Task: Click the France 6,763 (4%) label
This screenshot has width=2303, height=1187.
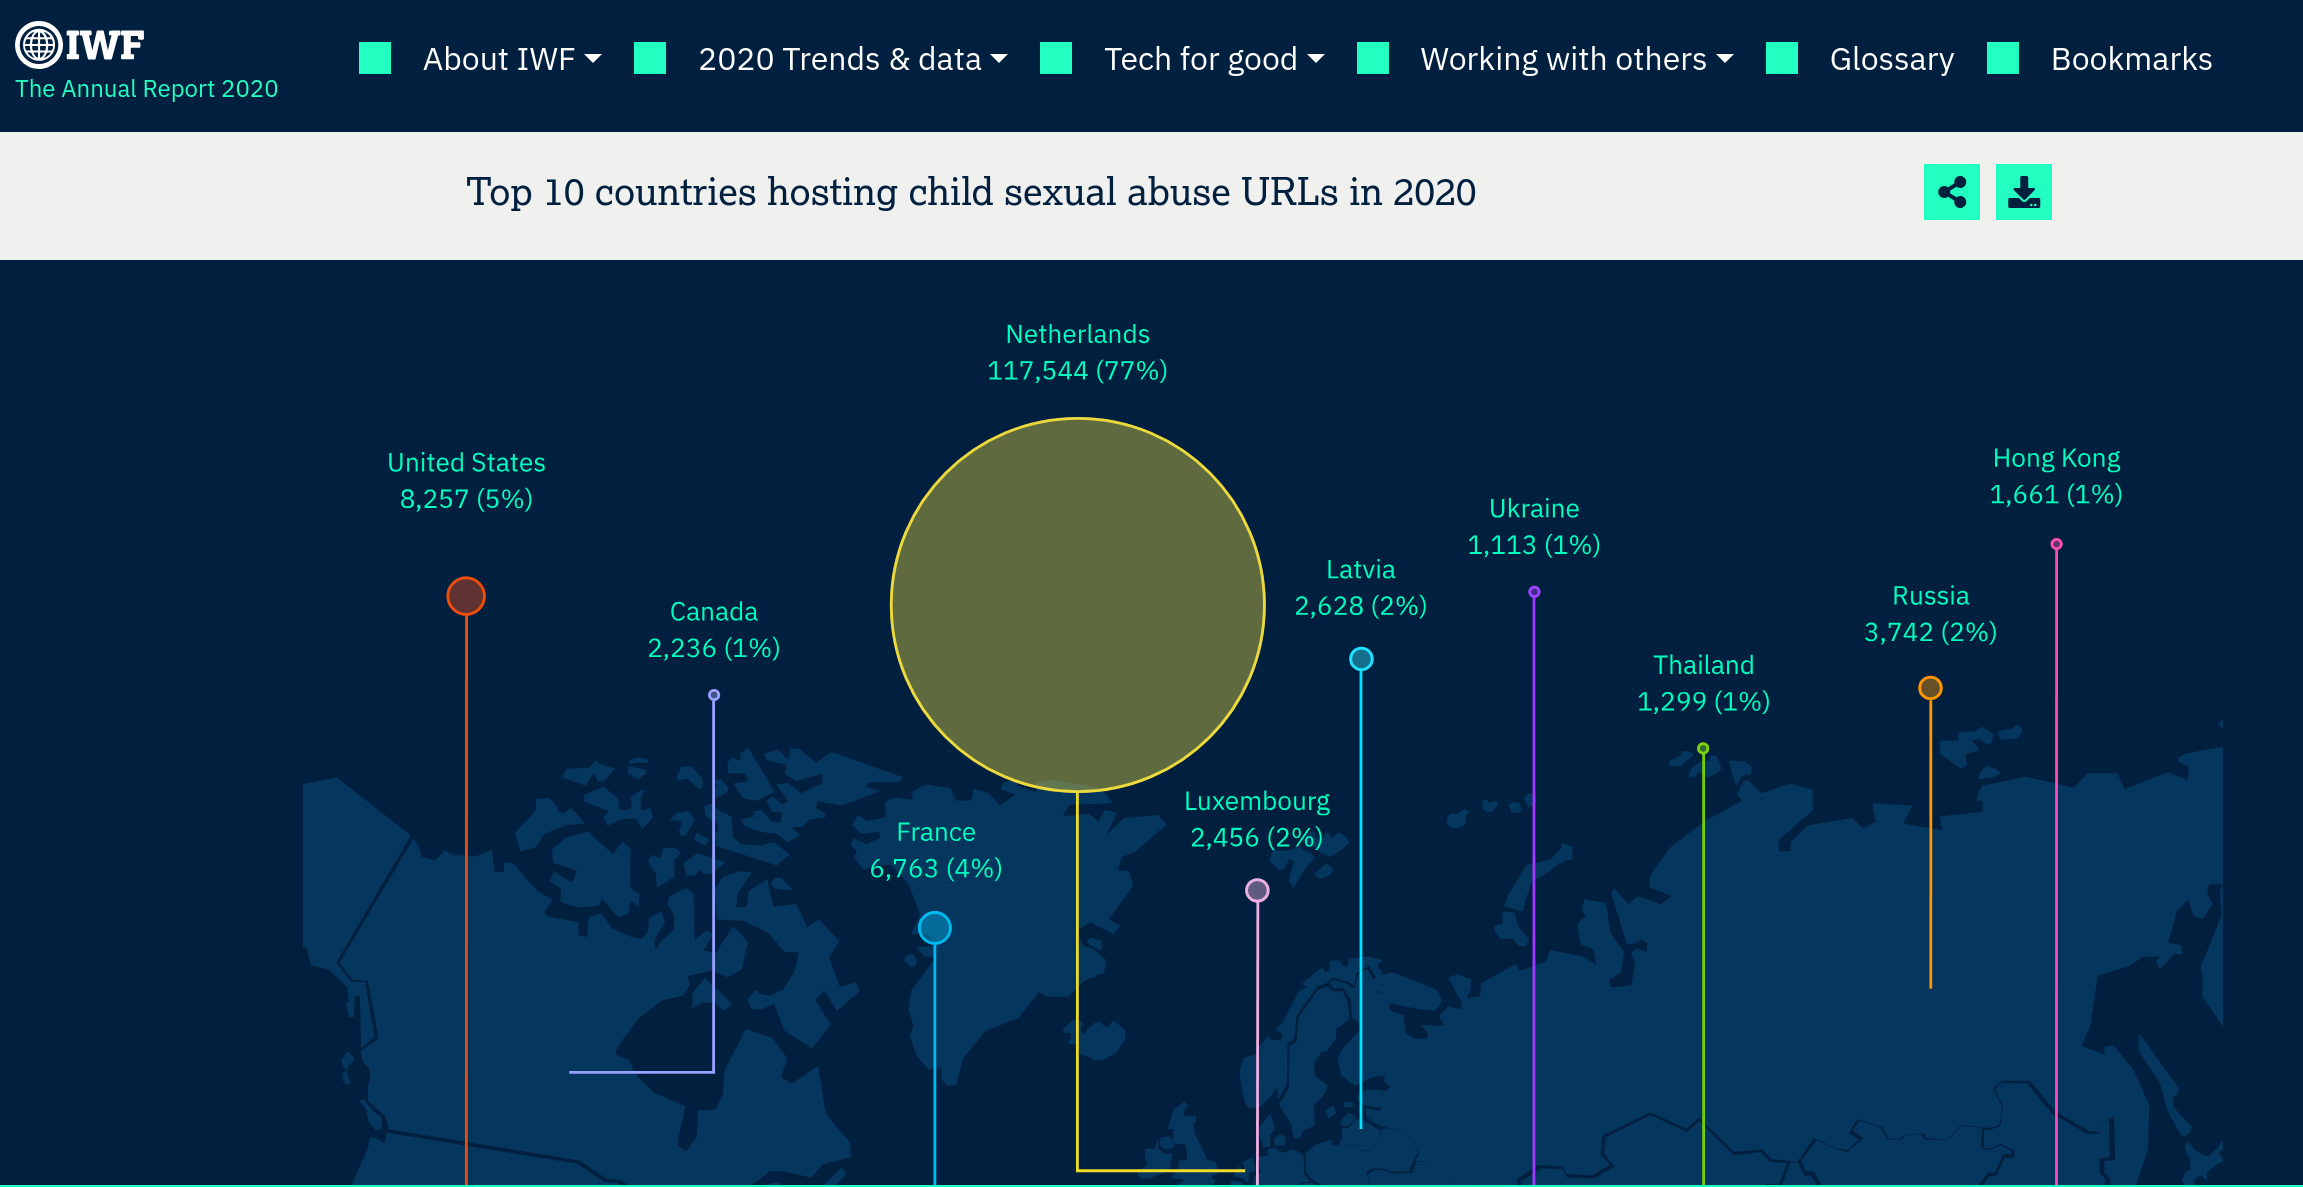Action: pos(936,850)
